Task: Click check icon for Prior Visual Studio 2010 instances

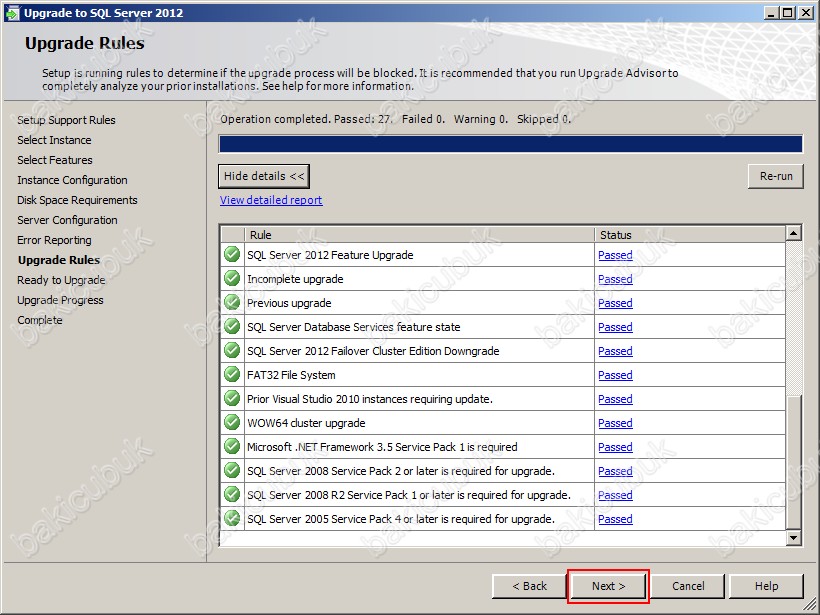Action: pyautogui.click(x=232, y=399)
